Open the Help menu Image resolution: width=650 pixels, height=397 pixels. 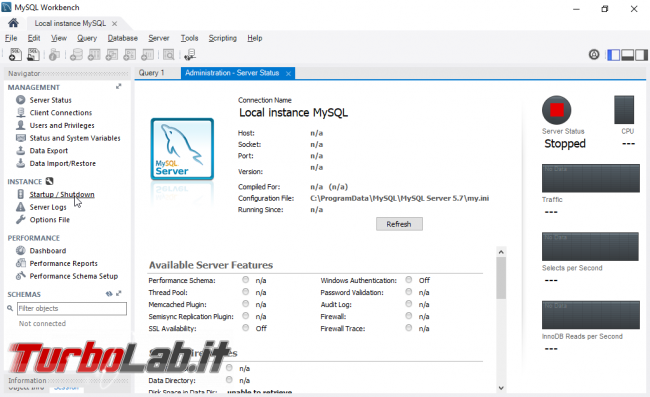click(x=255, y=38)
